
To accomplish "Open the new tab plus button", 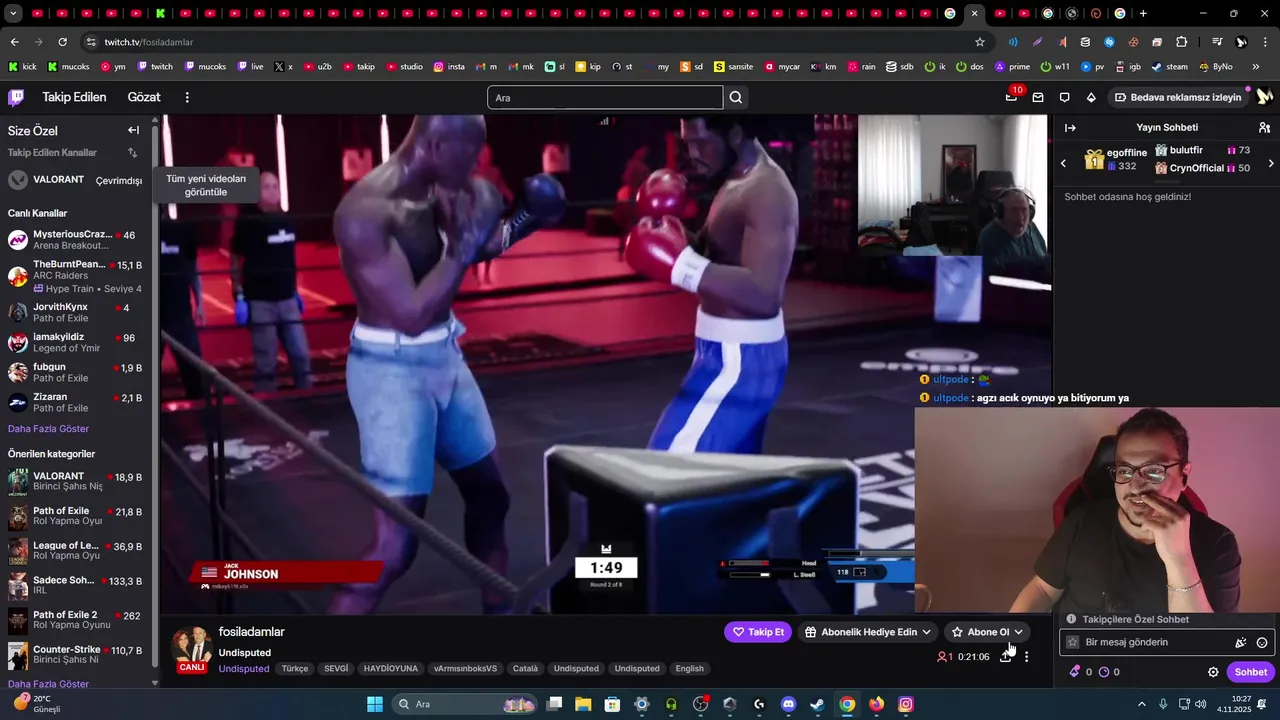I will 1143,14.
